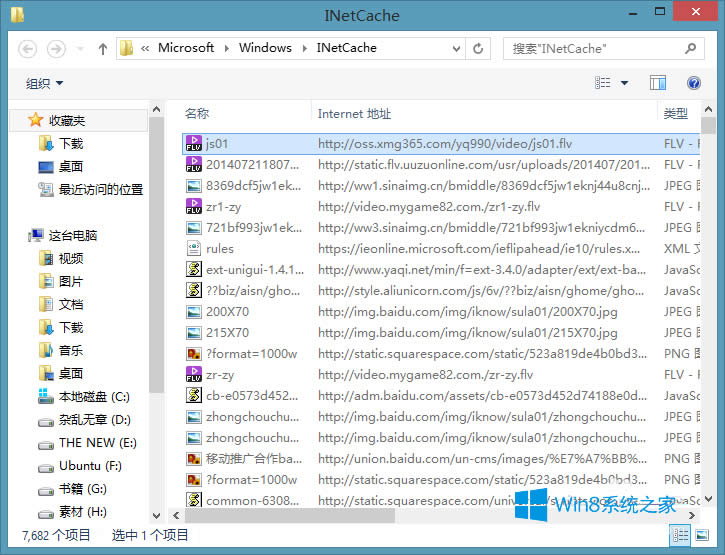Refresh the INetCache folder view
Screen dimensions: 725x555
tap(479, 48)
